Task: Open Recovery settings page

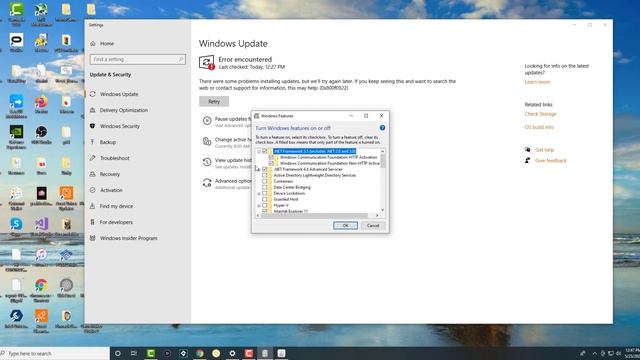Action: (110, 174)
